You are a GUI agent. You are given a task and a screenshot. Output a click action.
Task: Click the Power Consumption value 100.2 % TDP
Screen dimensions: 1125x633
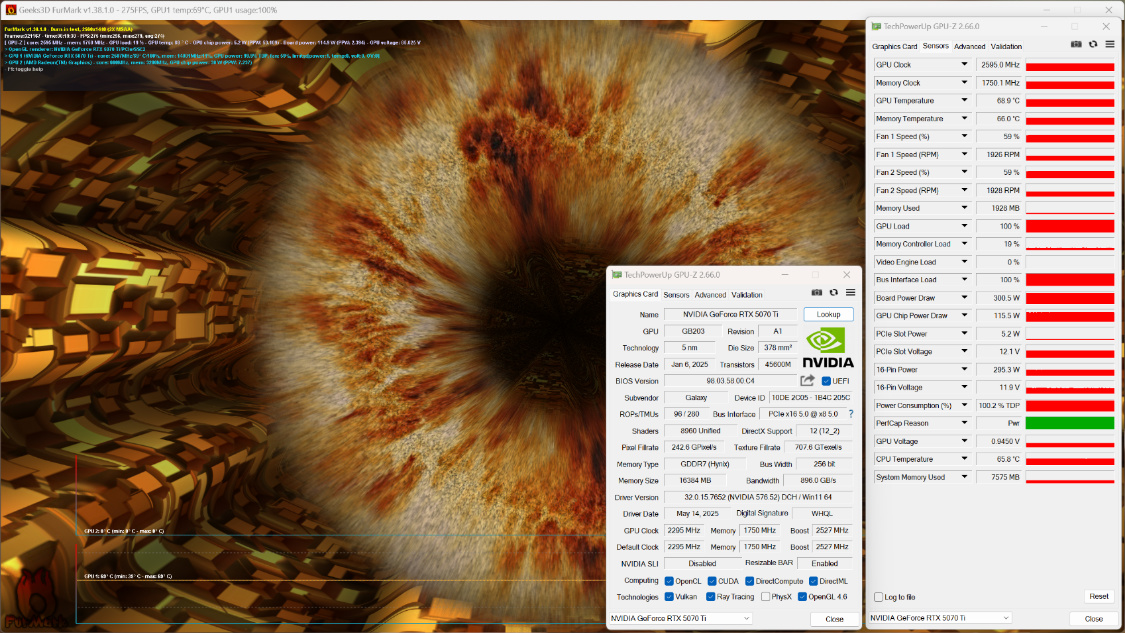click(x=999, y=405)
